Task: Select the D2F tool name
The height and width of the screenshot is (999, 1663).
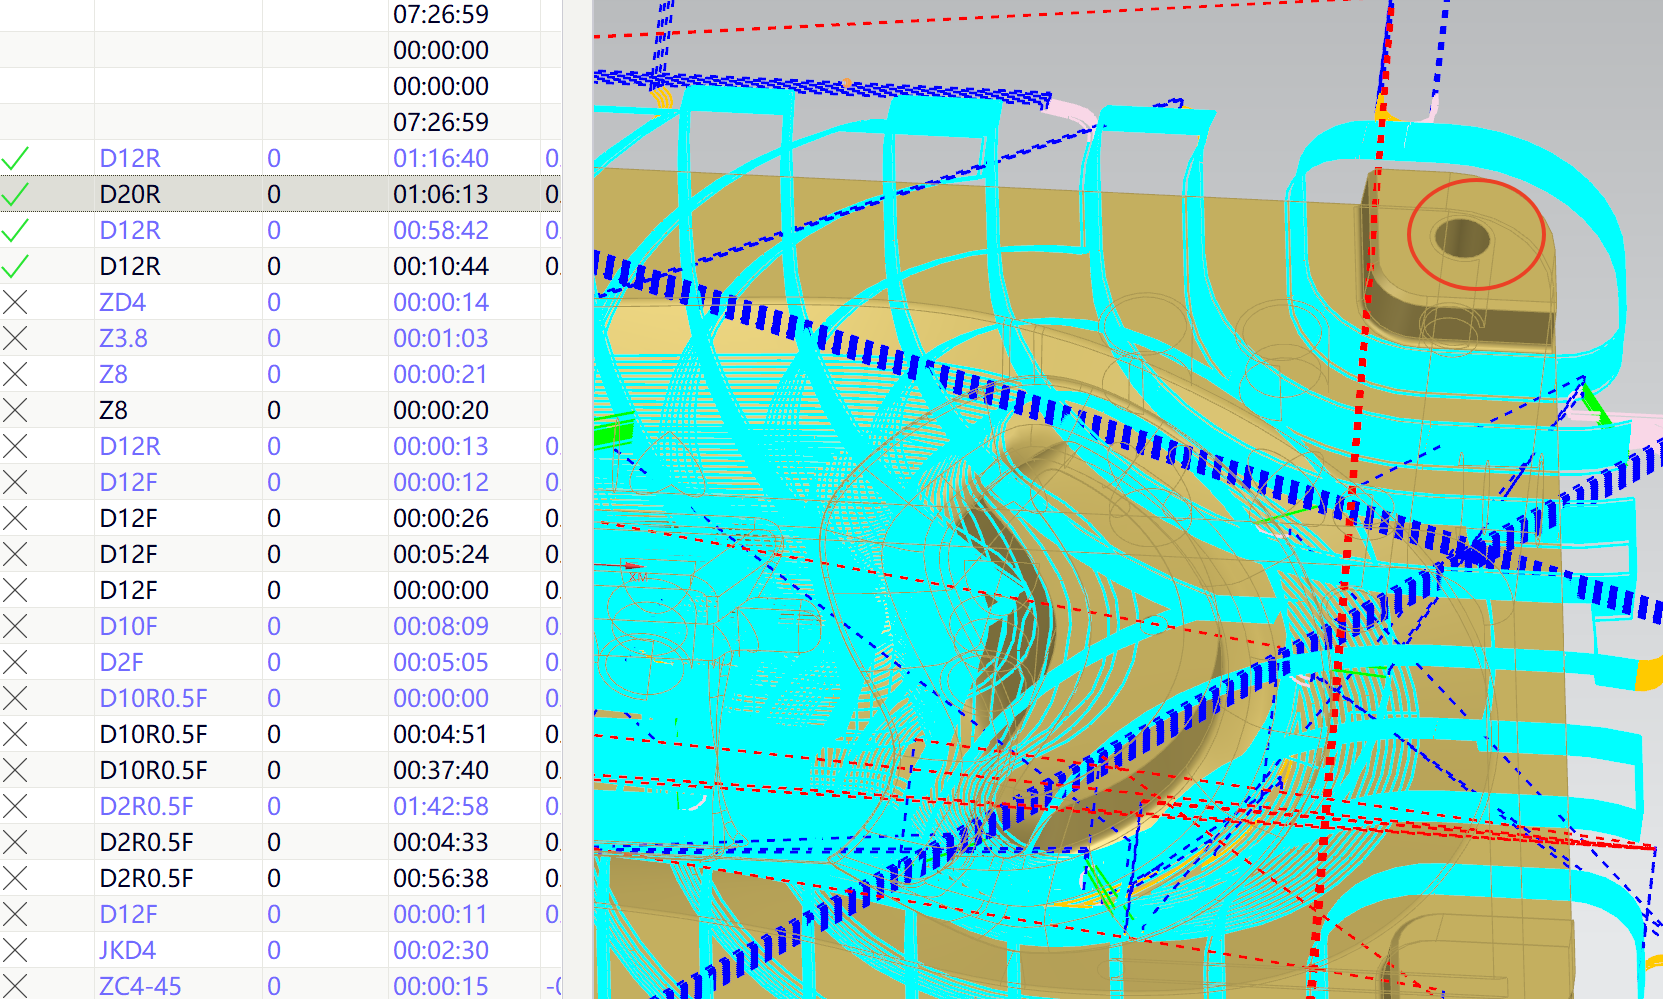Action: tap(122, 662)
